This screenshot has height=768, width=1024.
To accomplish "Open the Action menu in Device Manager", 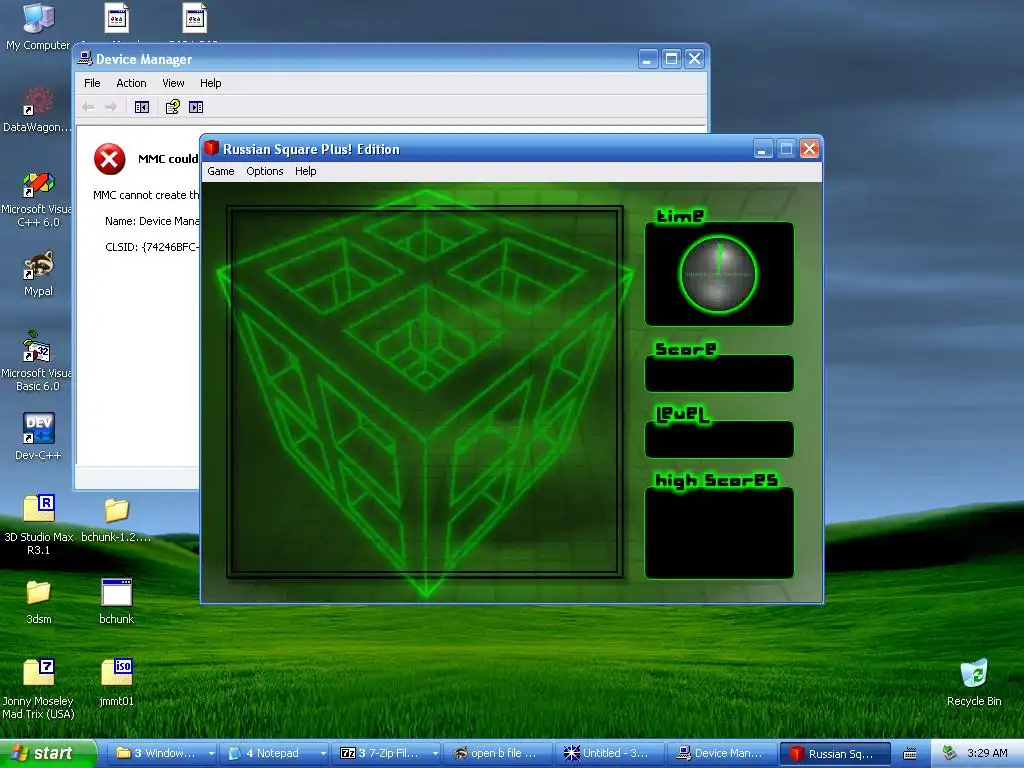I will click(131, 83).
